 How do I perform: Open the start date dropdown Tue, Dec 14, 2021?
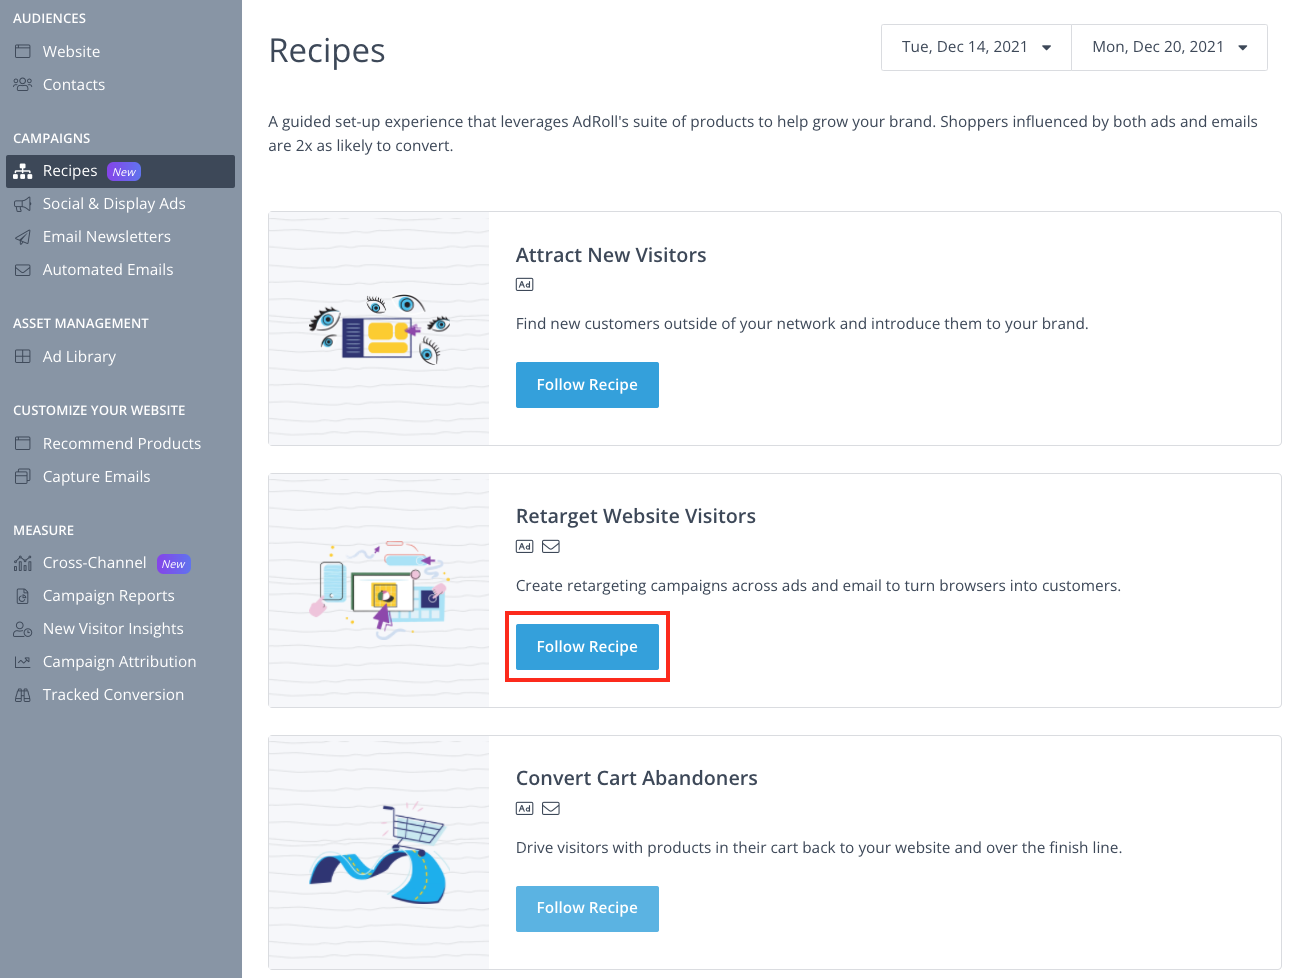(x=976, y=47)
